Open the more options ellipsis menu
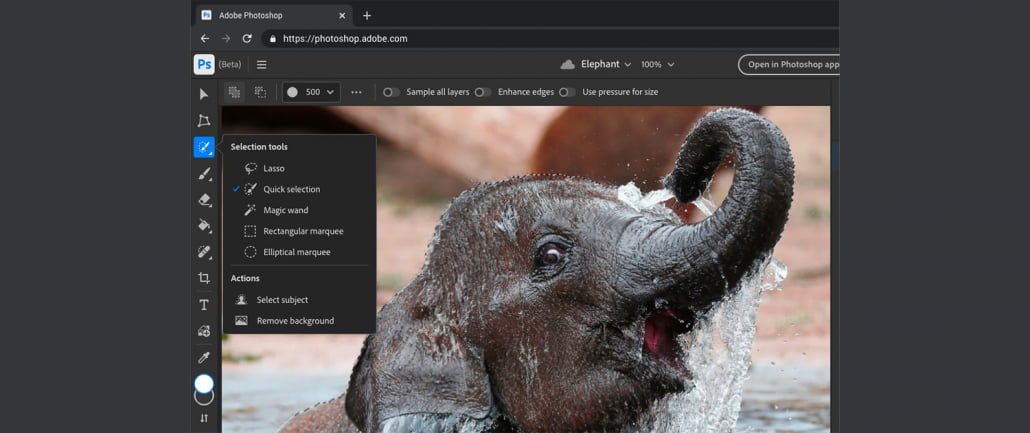Screen dimensions: 1030x433 (x=356, y=92)
